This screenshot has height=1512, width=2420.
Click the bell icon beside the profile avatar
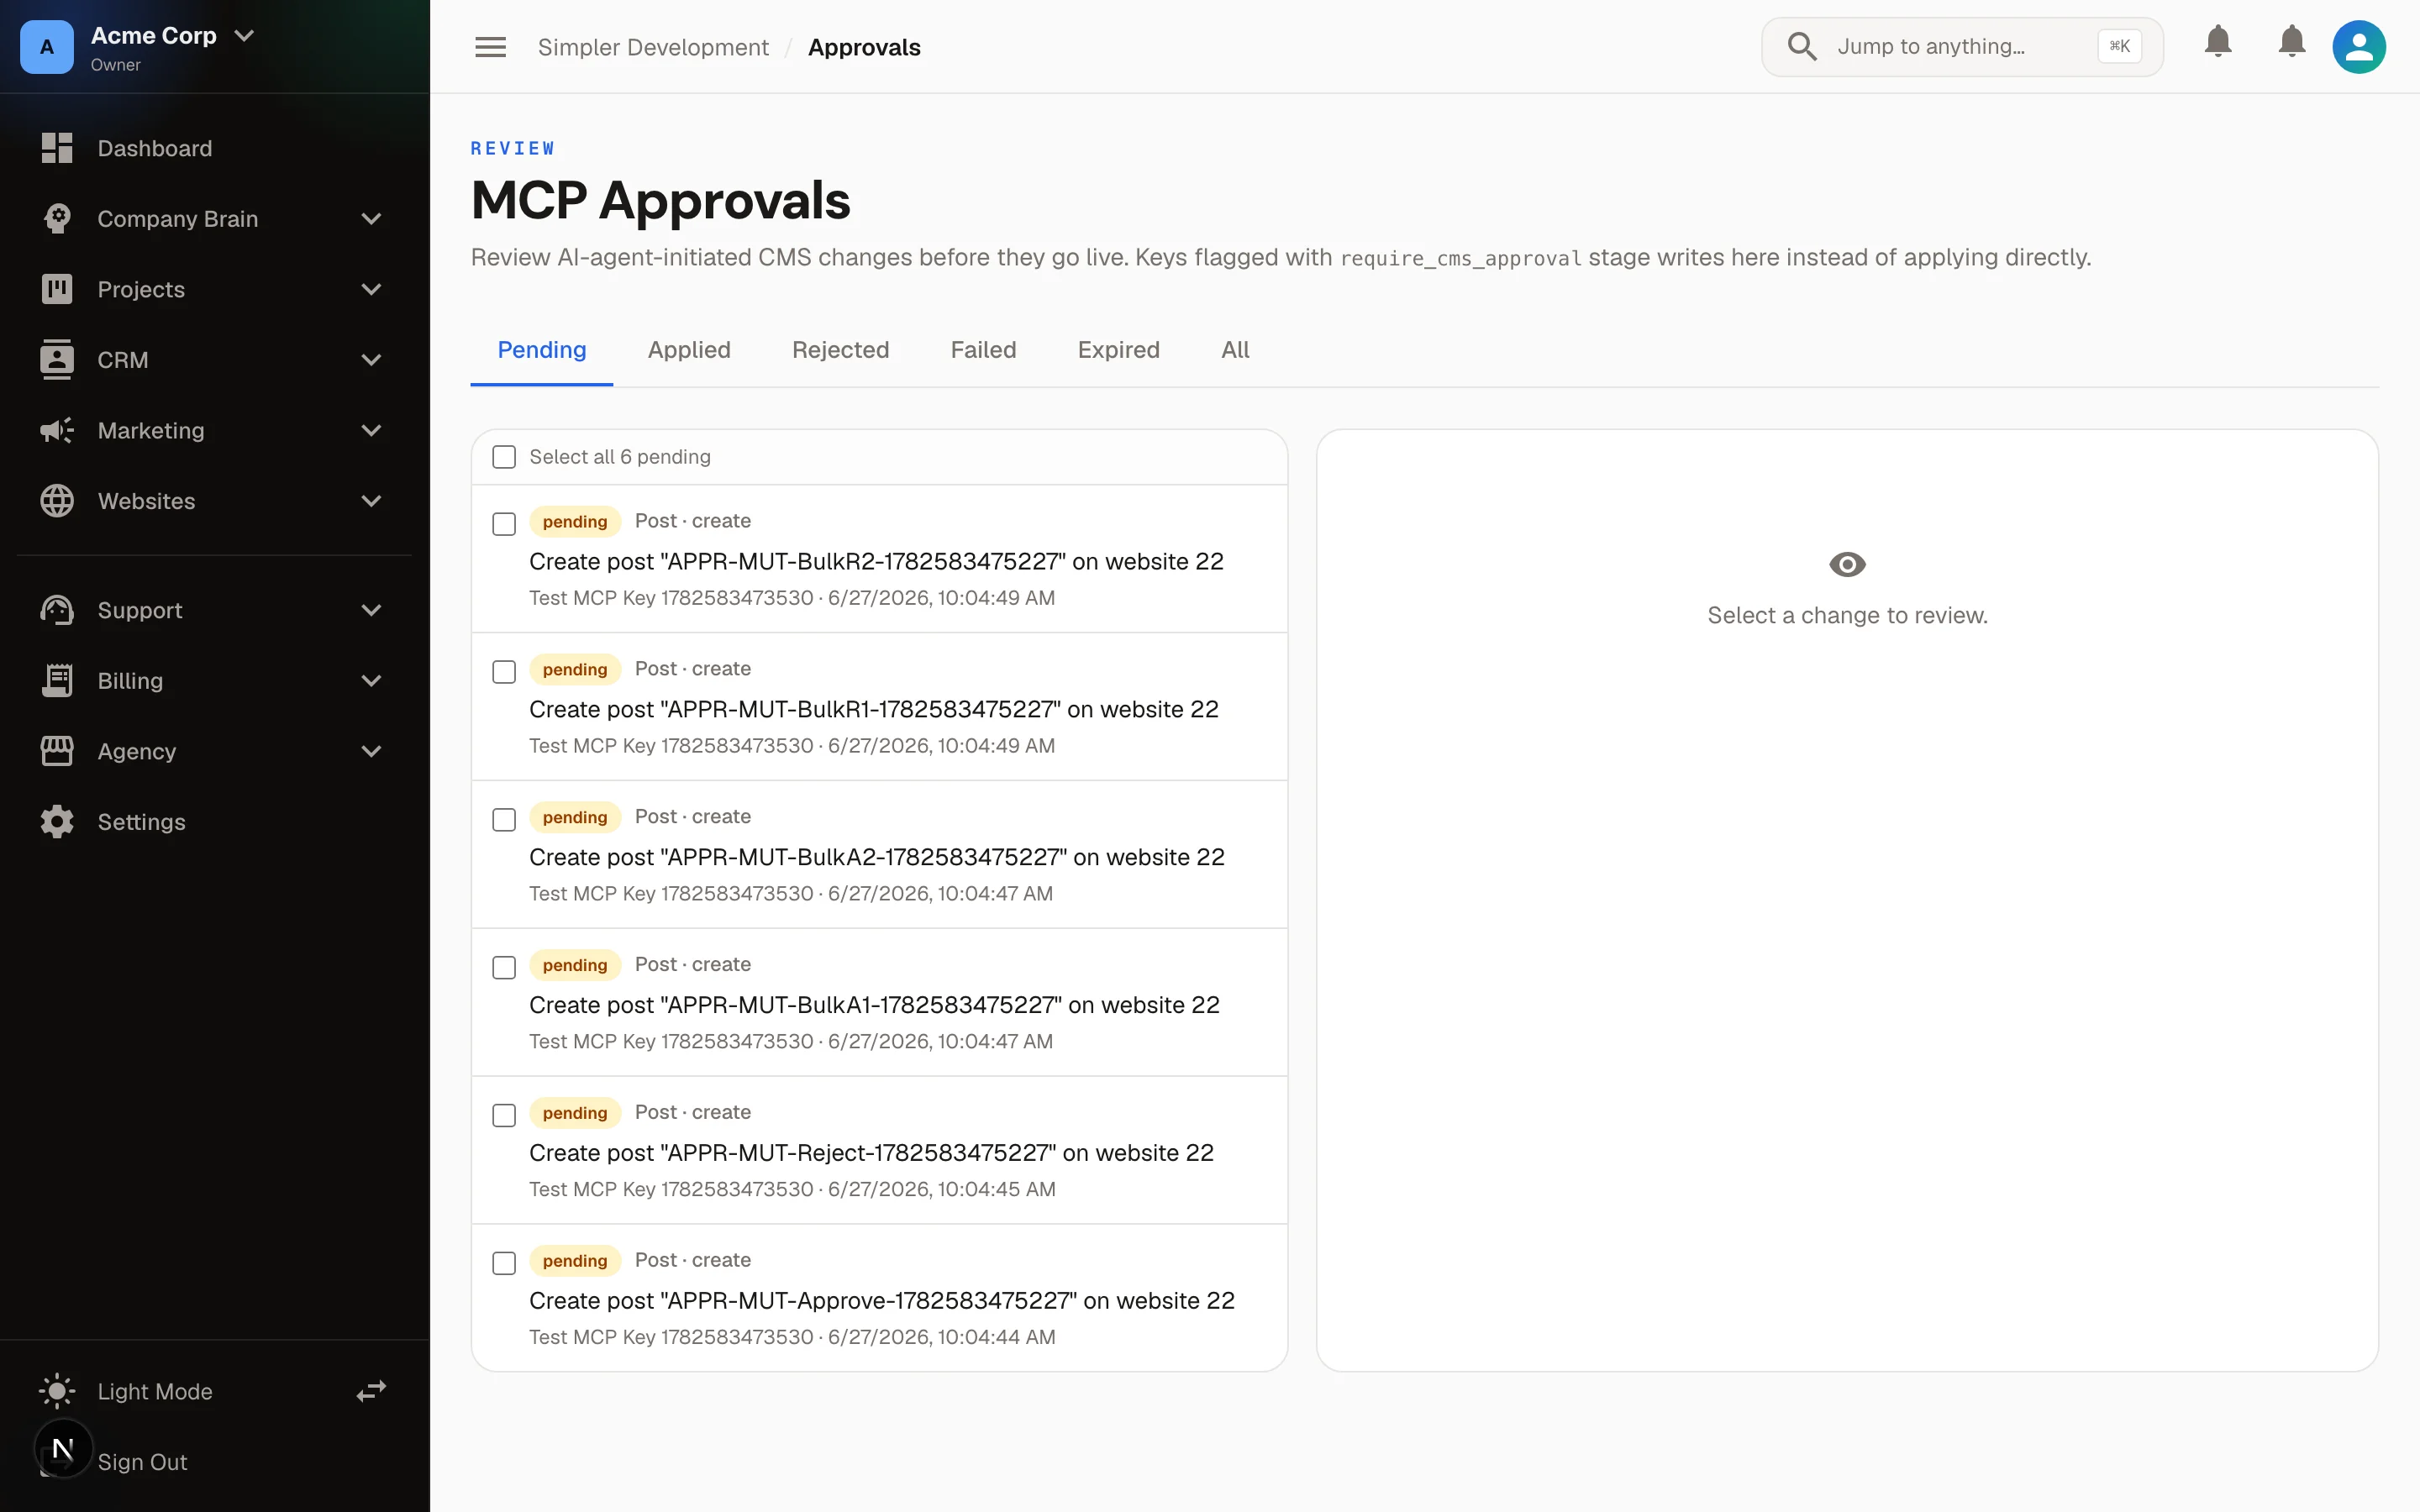(x=2292, y=42)
